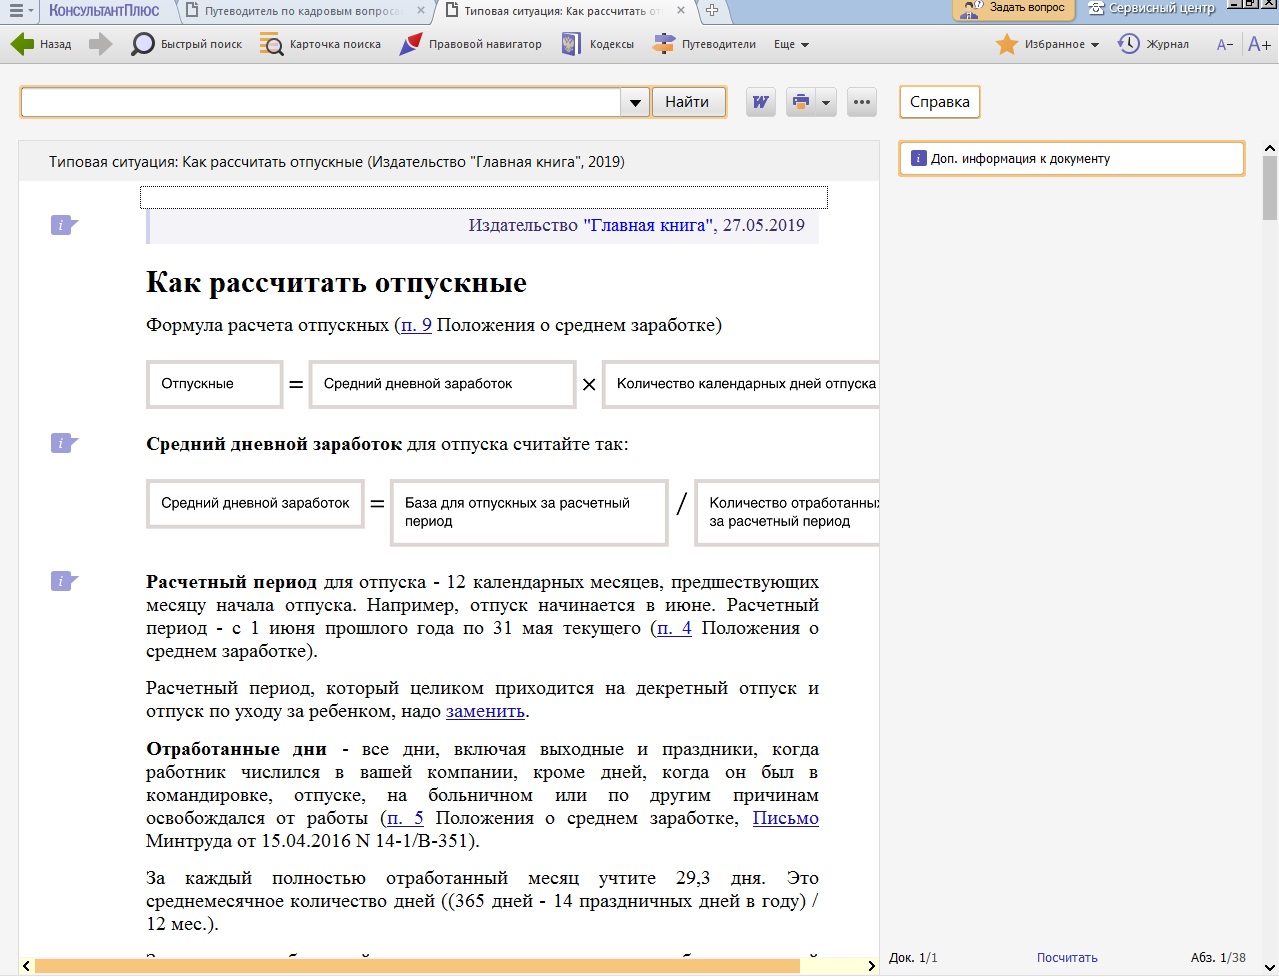Viewport: 1279px width, 977px height.
Task: Click into the document search input field
Action: [320, 102]
